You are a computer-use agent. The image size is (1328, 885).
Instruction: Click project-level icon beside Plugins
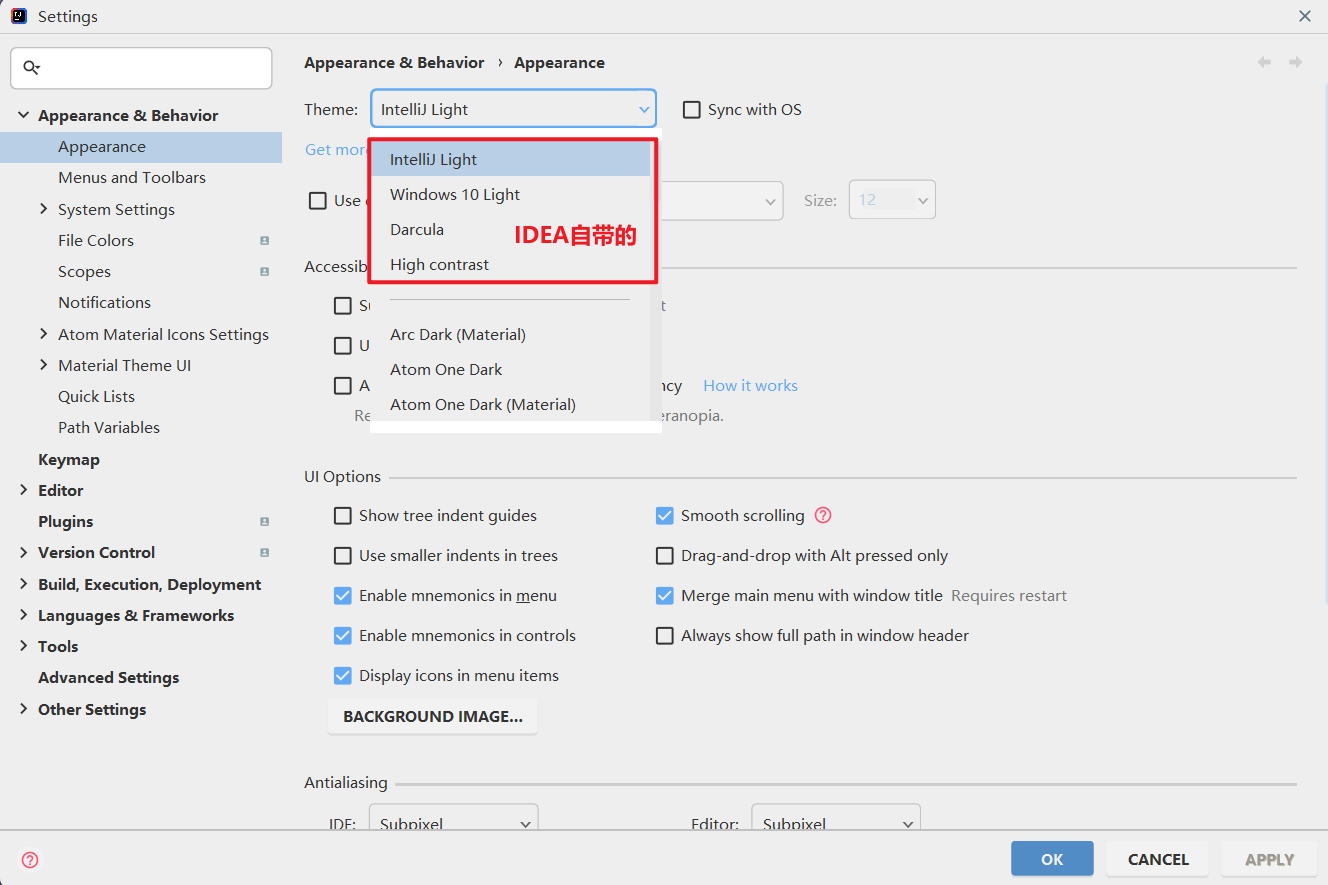[x=264, y=522]
